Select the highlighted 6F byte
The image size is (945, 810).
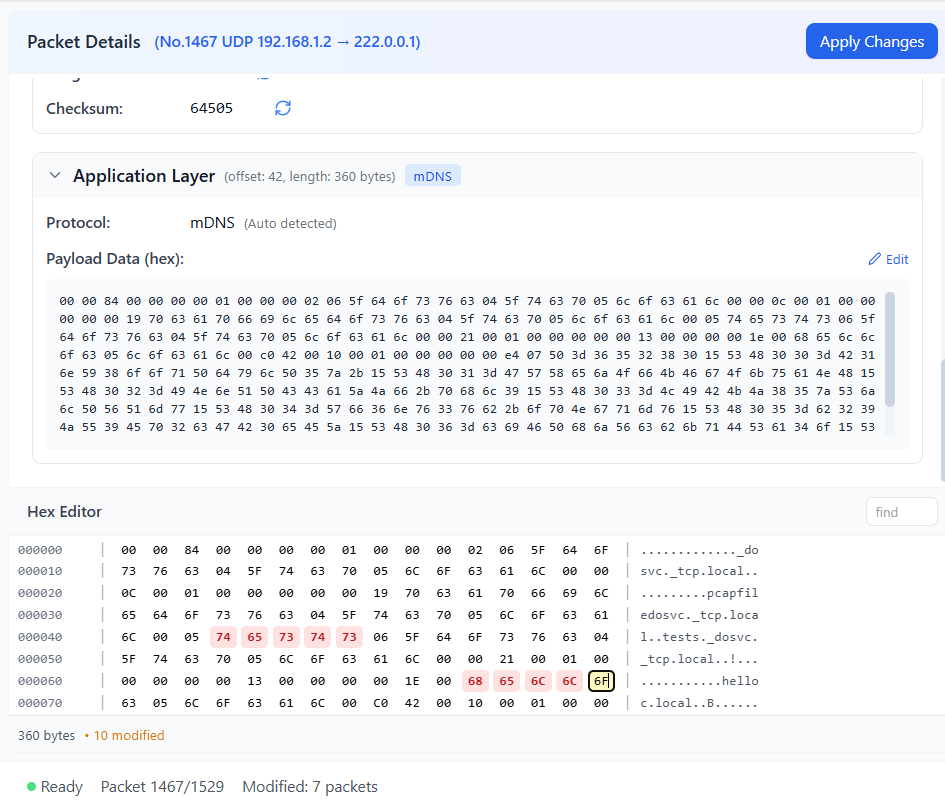[601, 680]
